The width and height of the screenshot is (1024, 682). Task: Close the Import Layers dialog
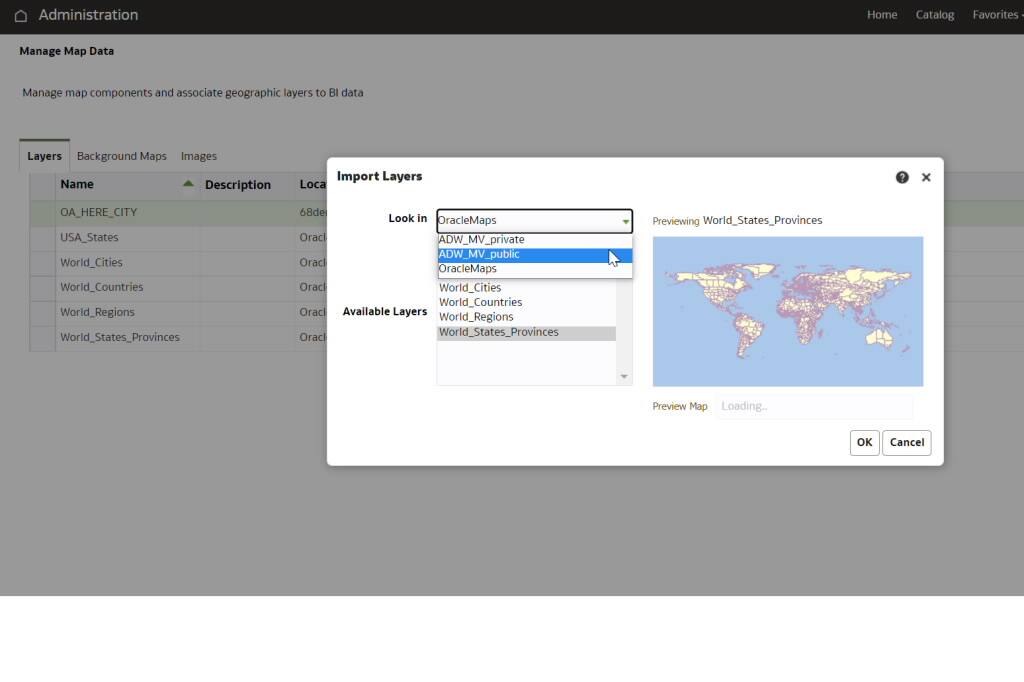pos(926,177)
